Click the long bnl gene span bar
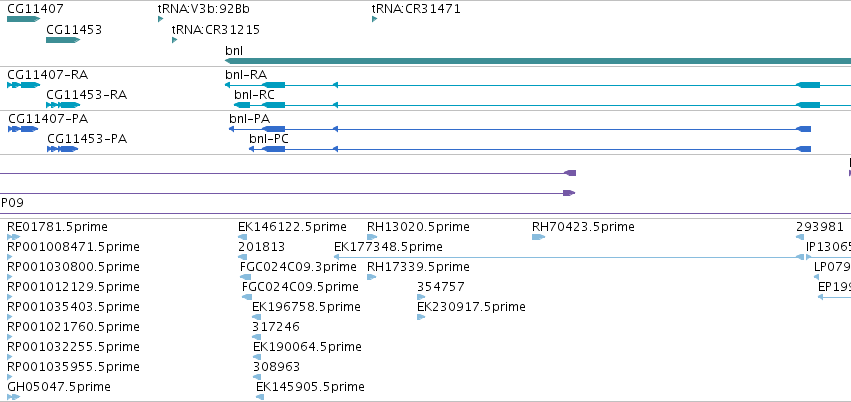The height and width of the screenshot is (402, 851). (538, 61)
